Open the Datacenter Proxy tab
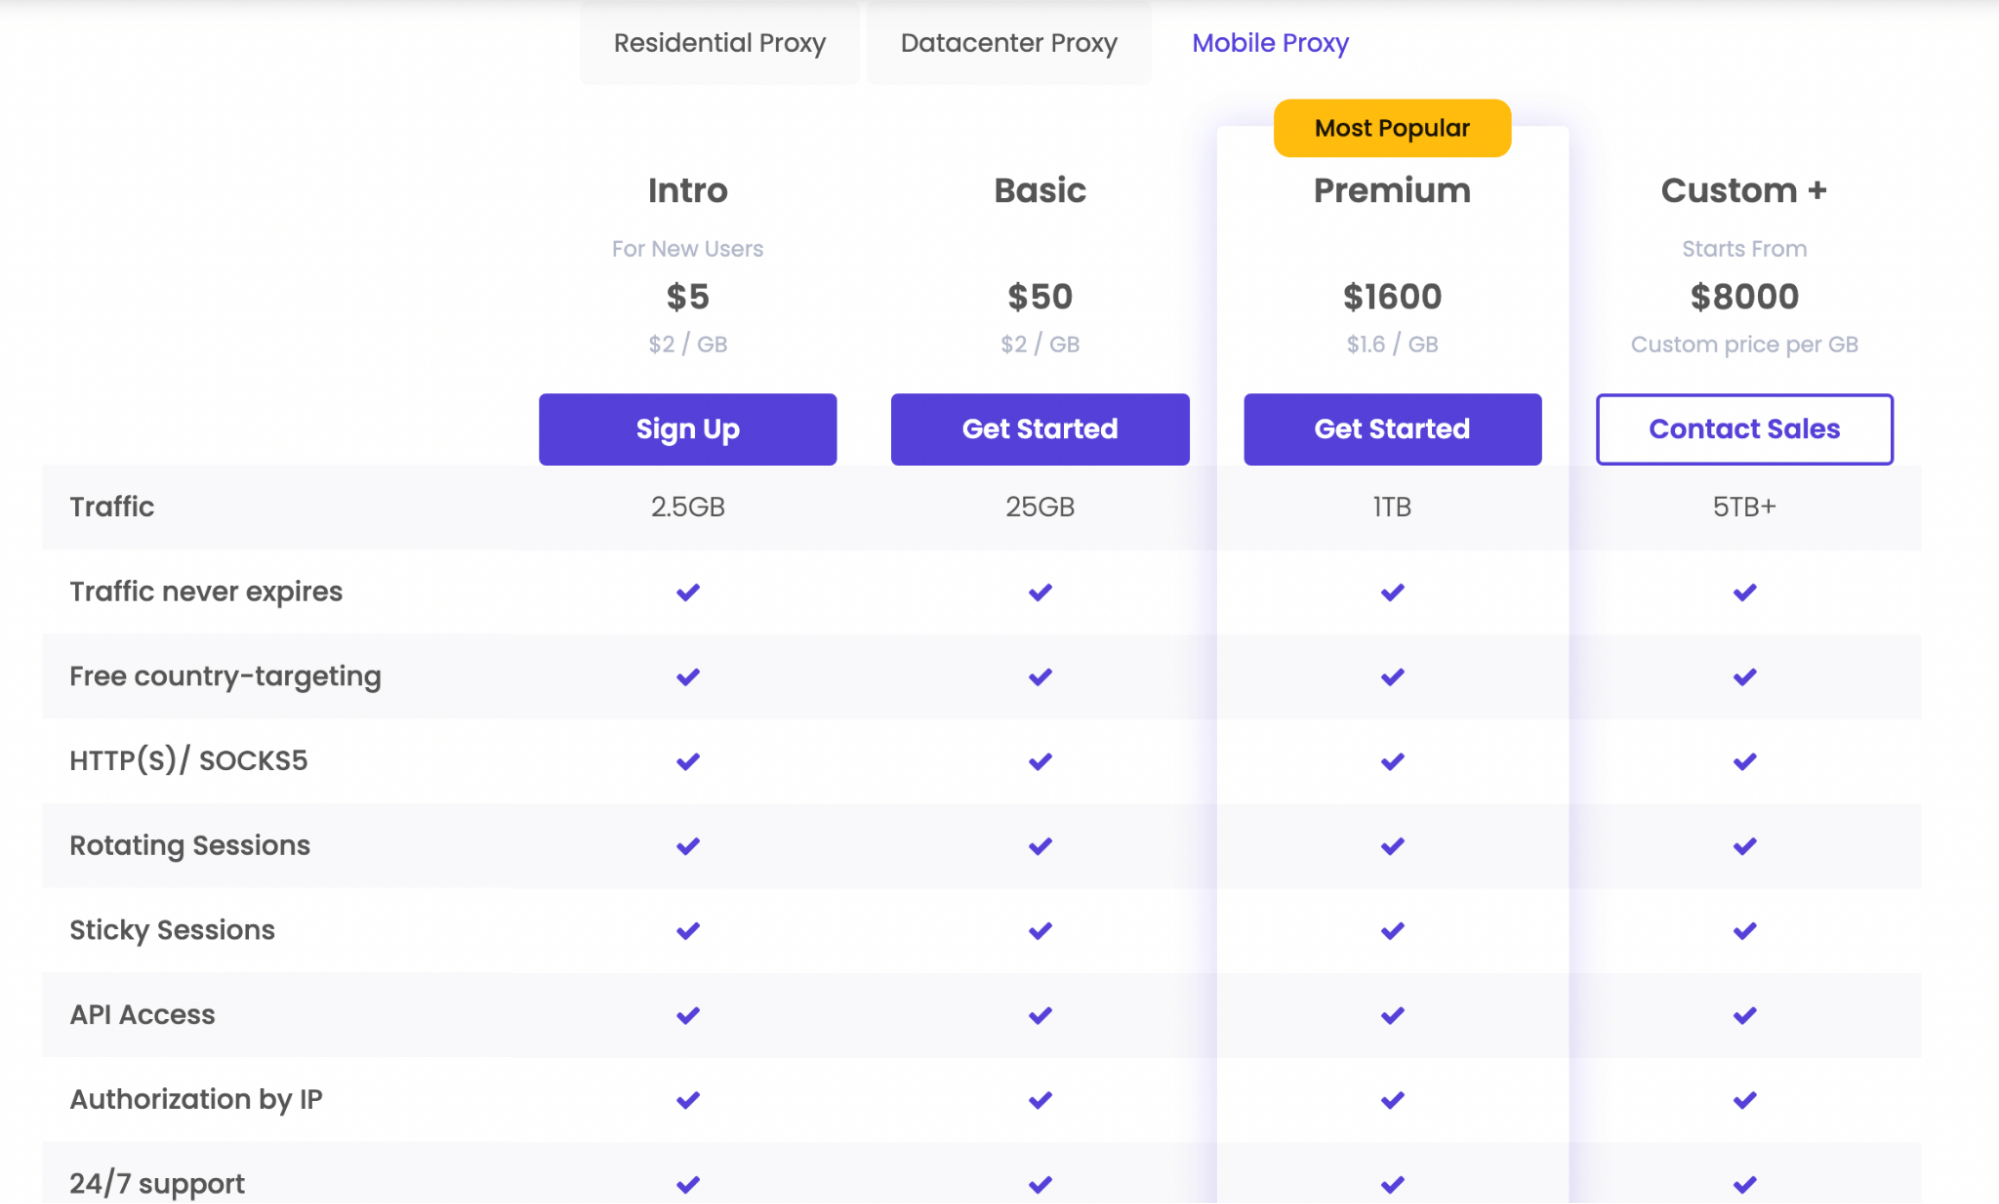Viewport: 1999px width, 1204px height. [x=1008, y=43]
